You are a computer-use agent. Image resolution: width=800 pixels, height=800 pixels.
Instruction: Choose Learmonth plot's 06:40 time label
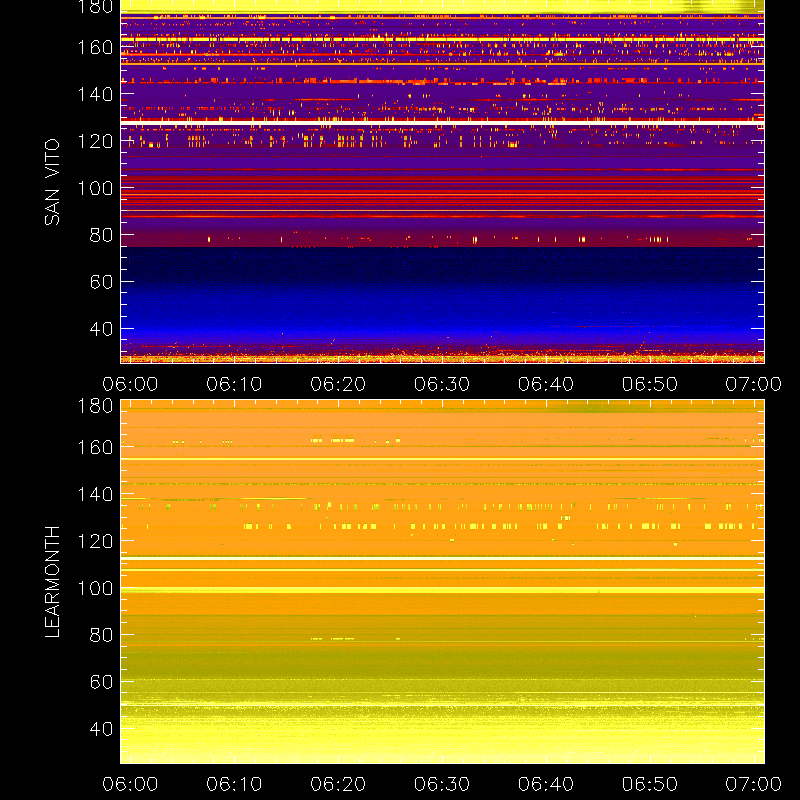pyautogui.click(x=546, y=784)
